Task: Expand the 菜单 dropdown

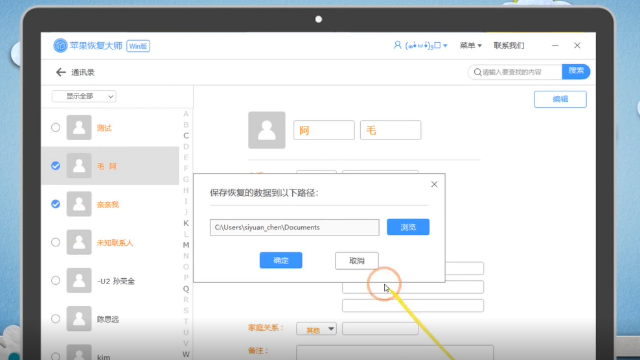Action: pos(470,45)
